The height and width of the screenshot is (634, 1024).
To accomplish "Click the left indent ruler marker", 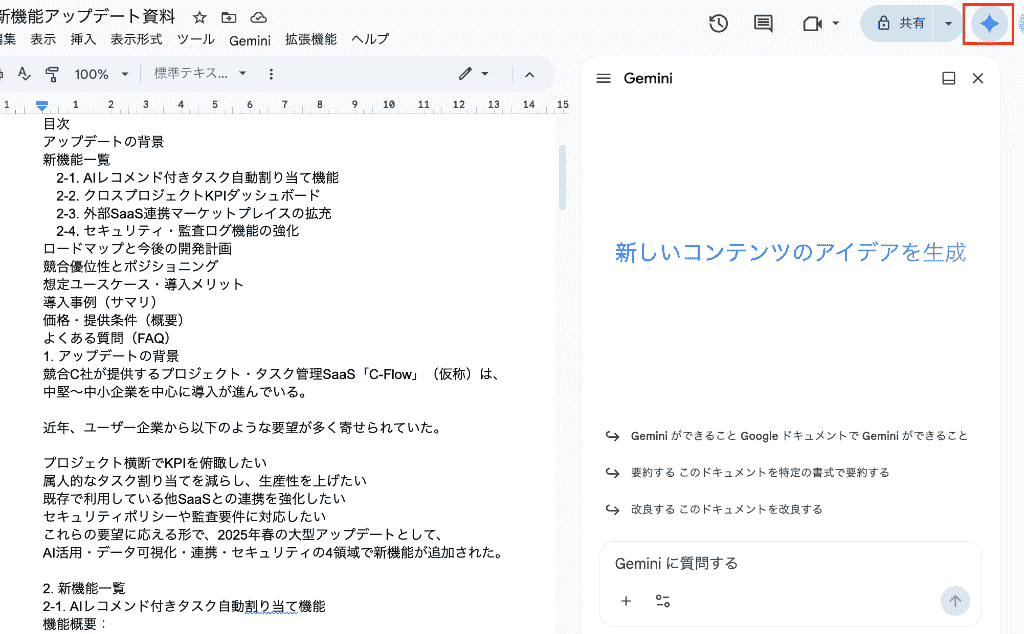I will coord(42,105).
